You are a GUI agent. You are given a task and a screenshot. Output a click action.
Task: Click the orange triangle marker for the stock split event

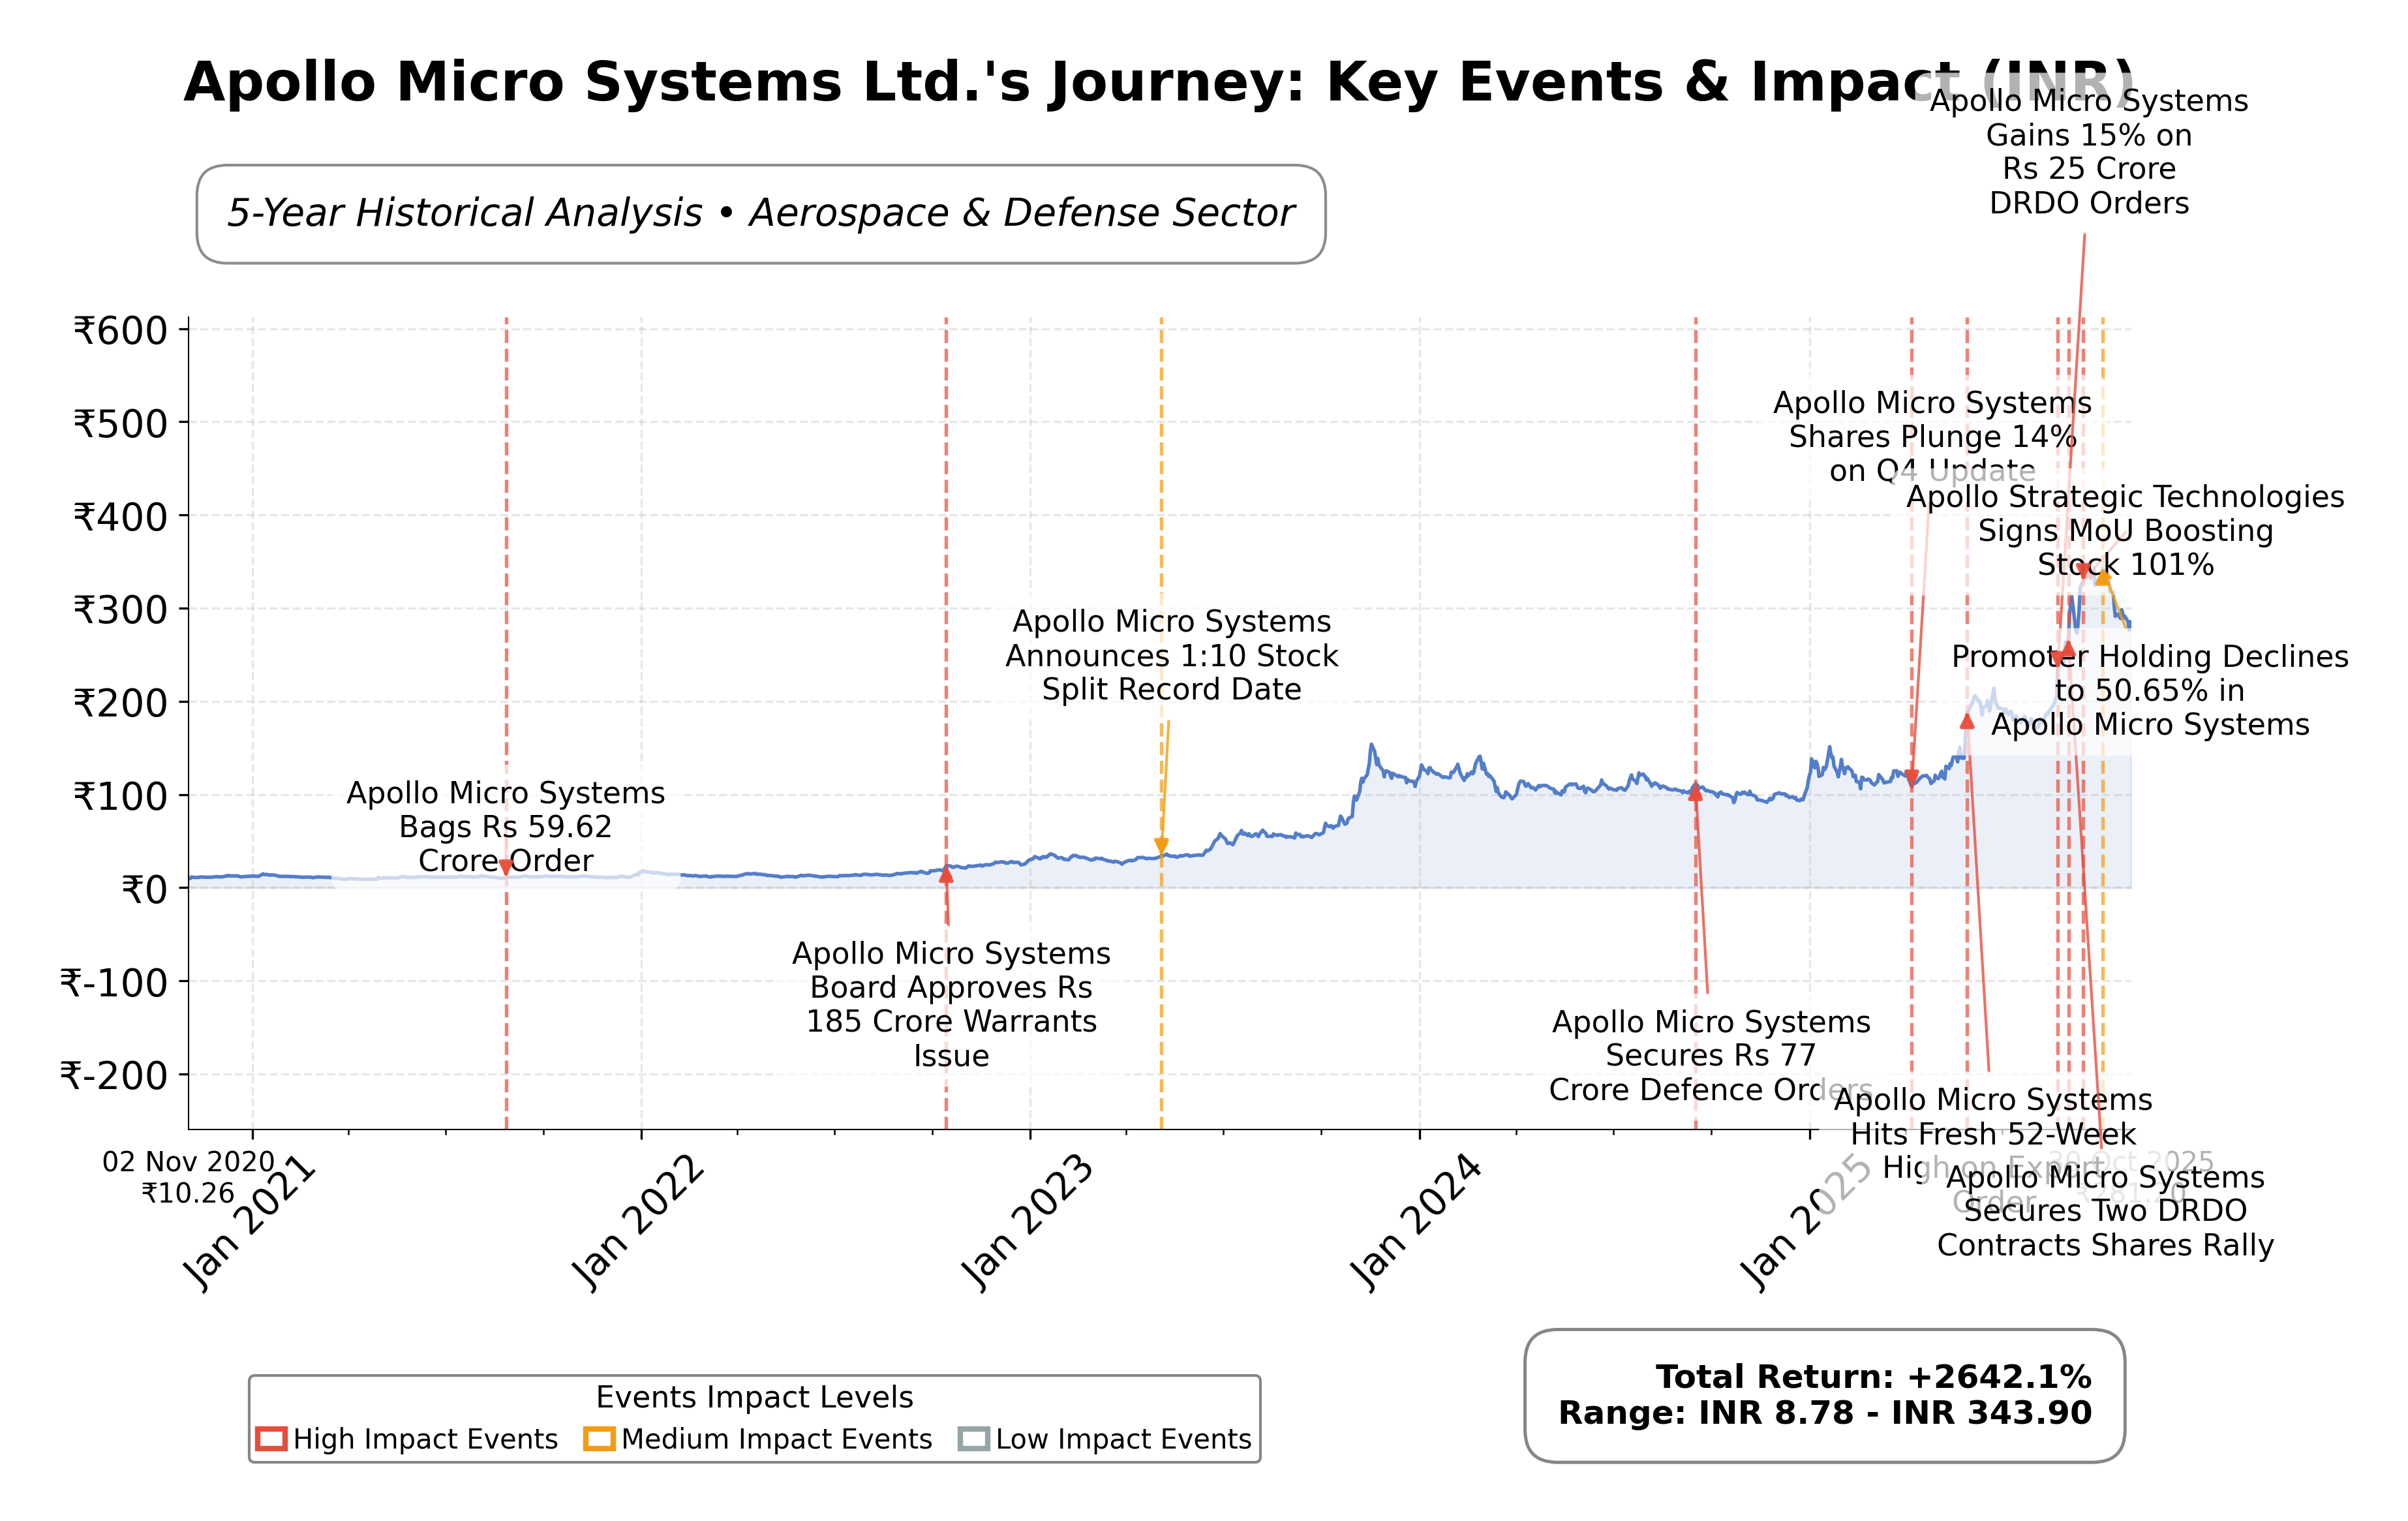point(1161,846)
